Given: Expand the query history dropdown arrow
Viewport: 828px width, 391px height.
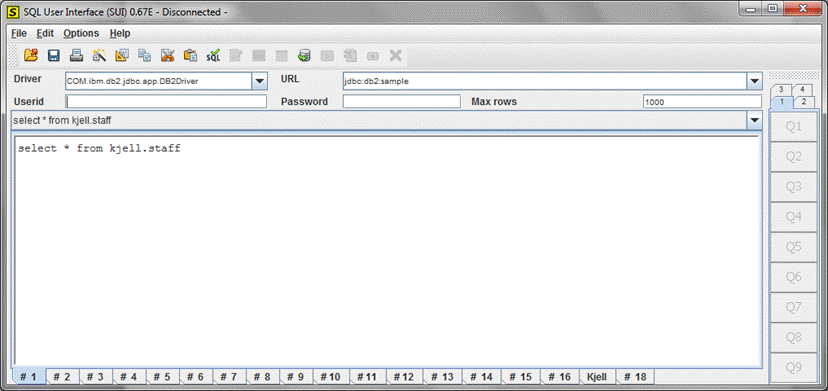Looking at the screenshot, I should [755, 120].
